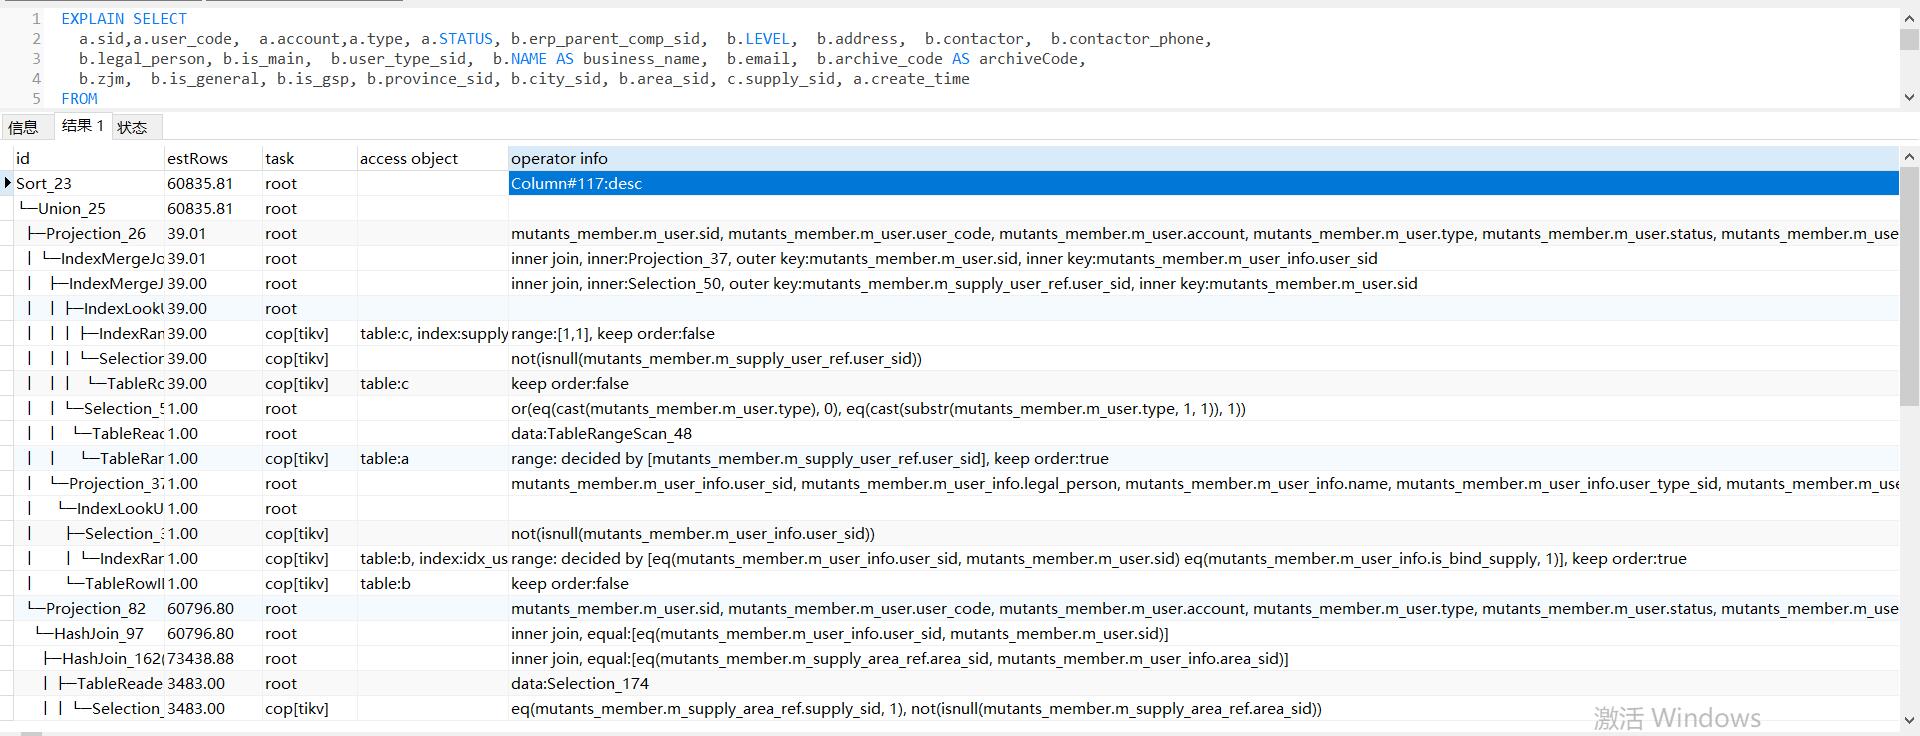Click the HashJoin_97 plan row

coord(98,633)
